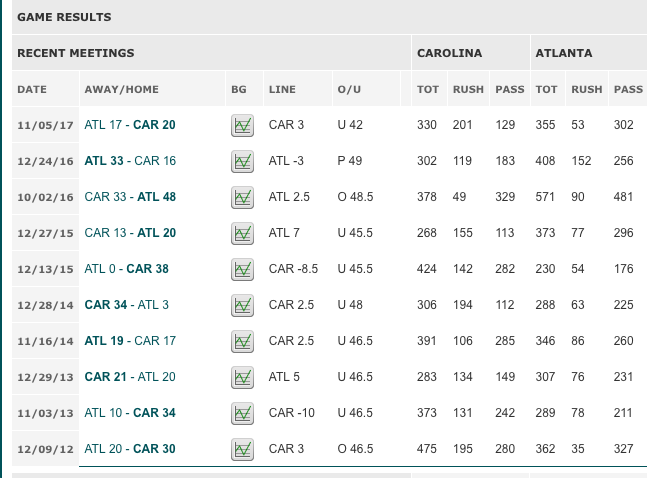Click the graph icon for 10/02/16 game

click(242, 197)
